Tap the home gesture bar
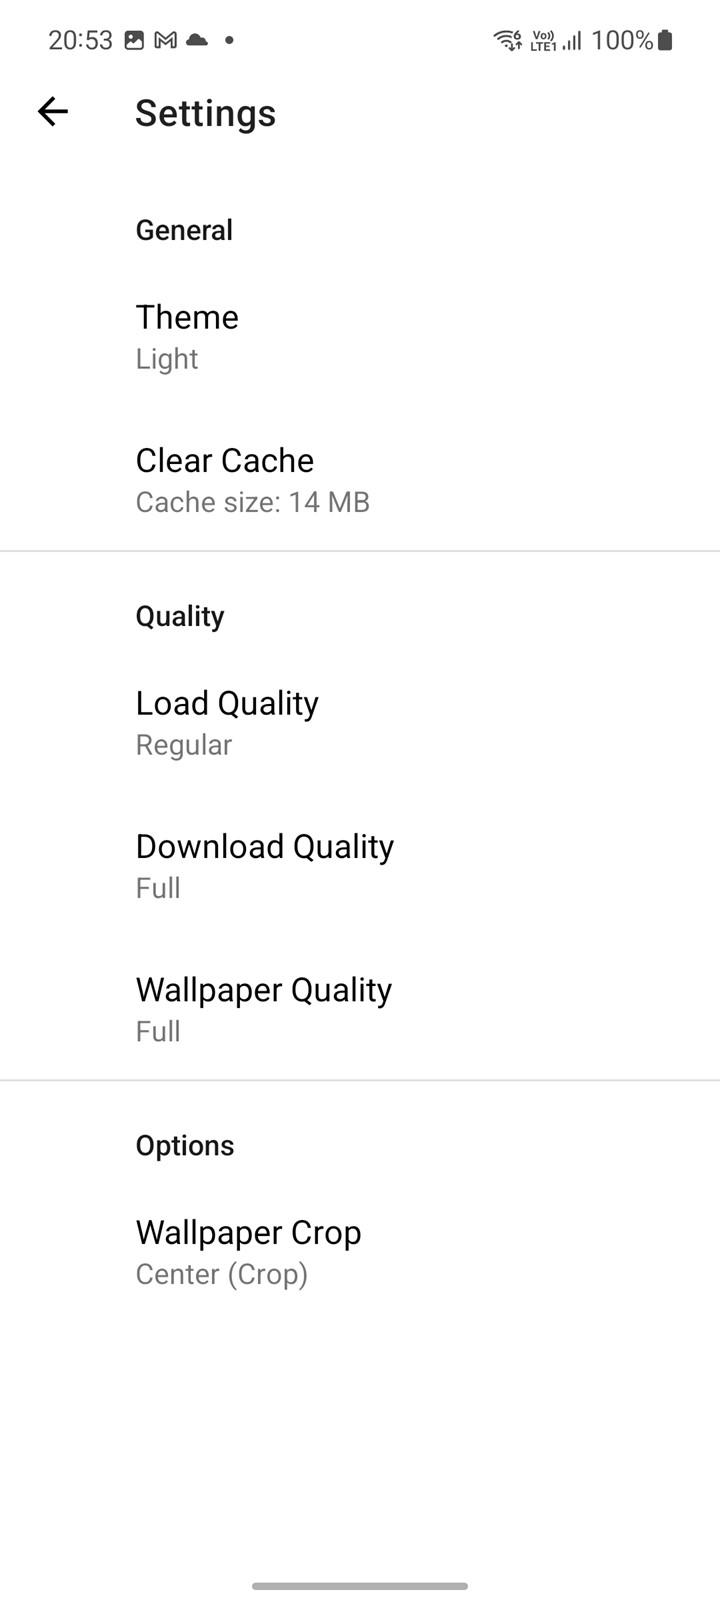The height and width of the screenshot is (1600, 720). click(x=360, y=1586)
